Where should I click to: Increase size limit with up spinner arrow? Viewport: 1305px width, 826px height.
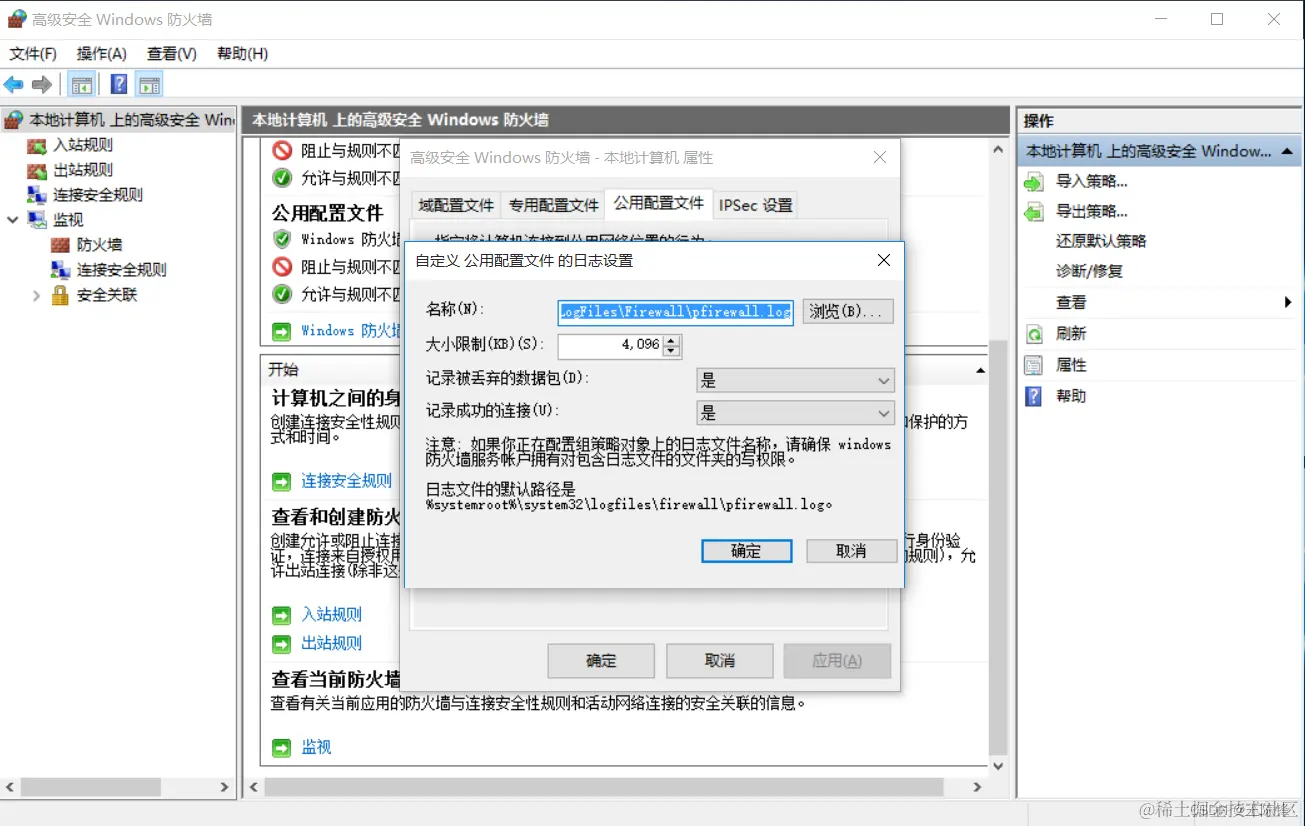point(672,341)
